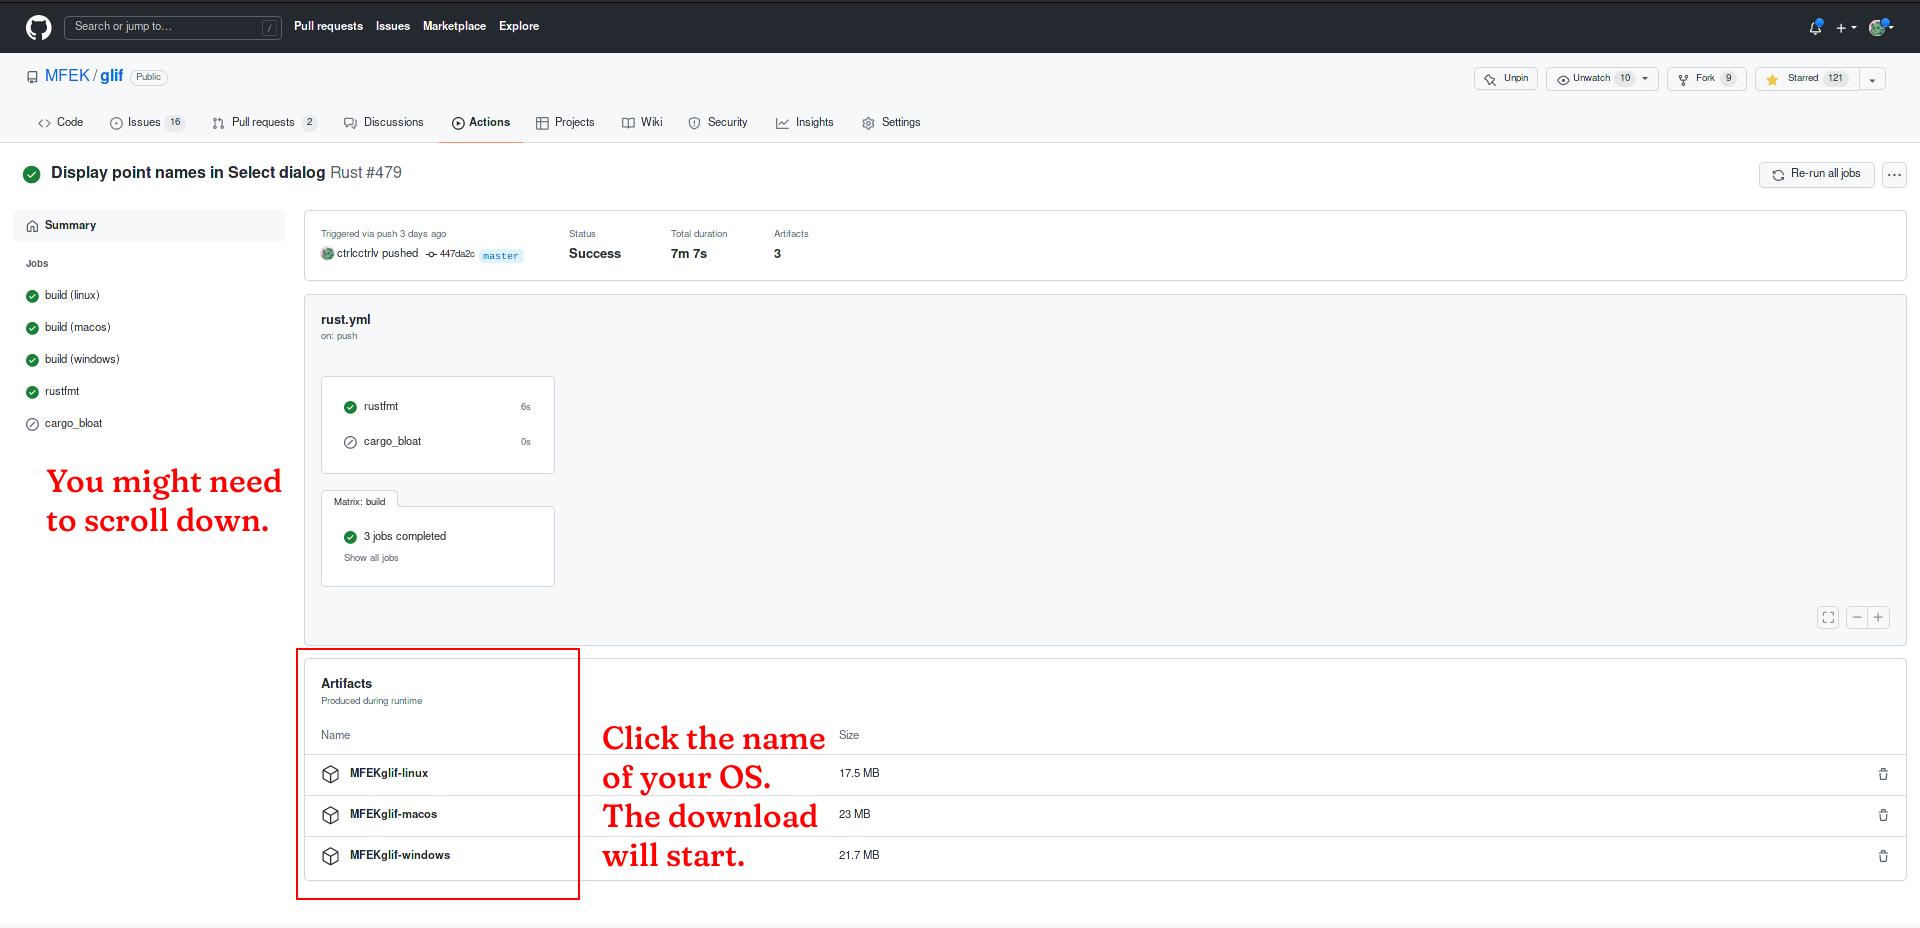Switch to the Settings tab

[x=891, y=122]
